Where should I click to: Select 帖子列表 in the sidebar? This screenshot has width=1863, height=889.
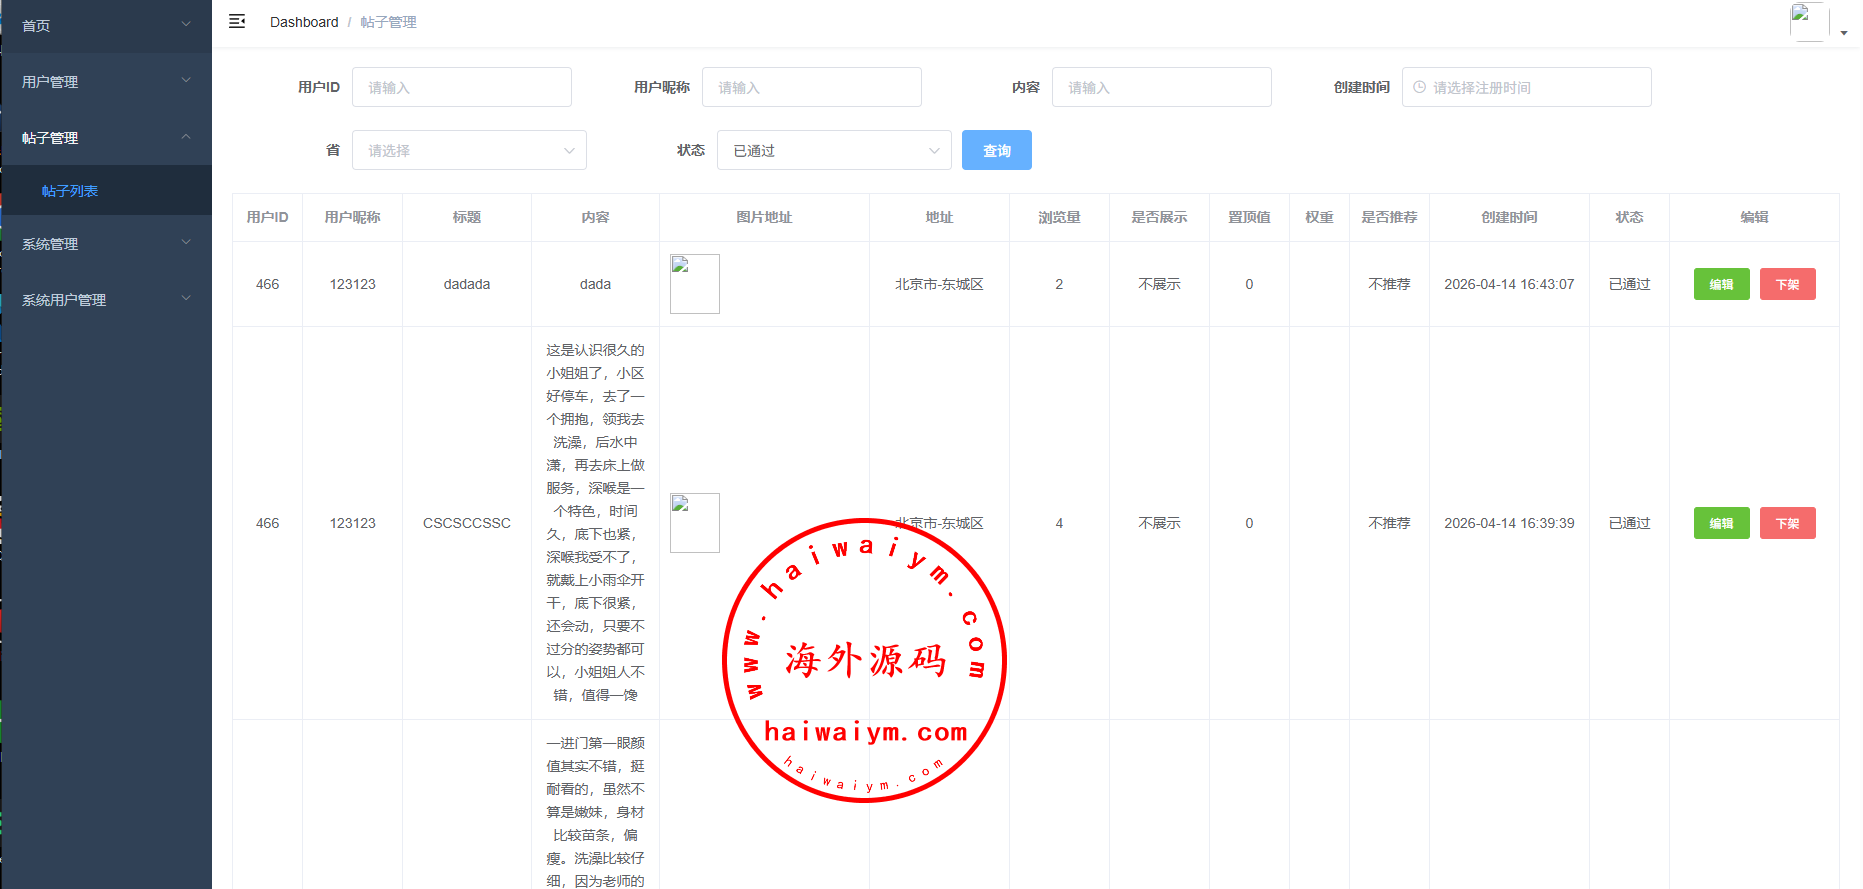click(x=70, y=191)
